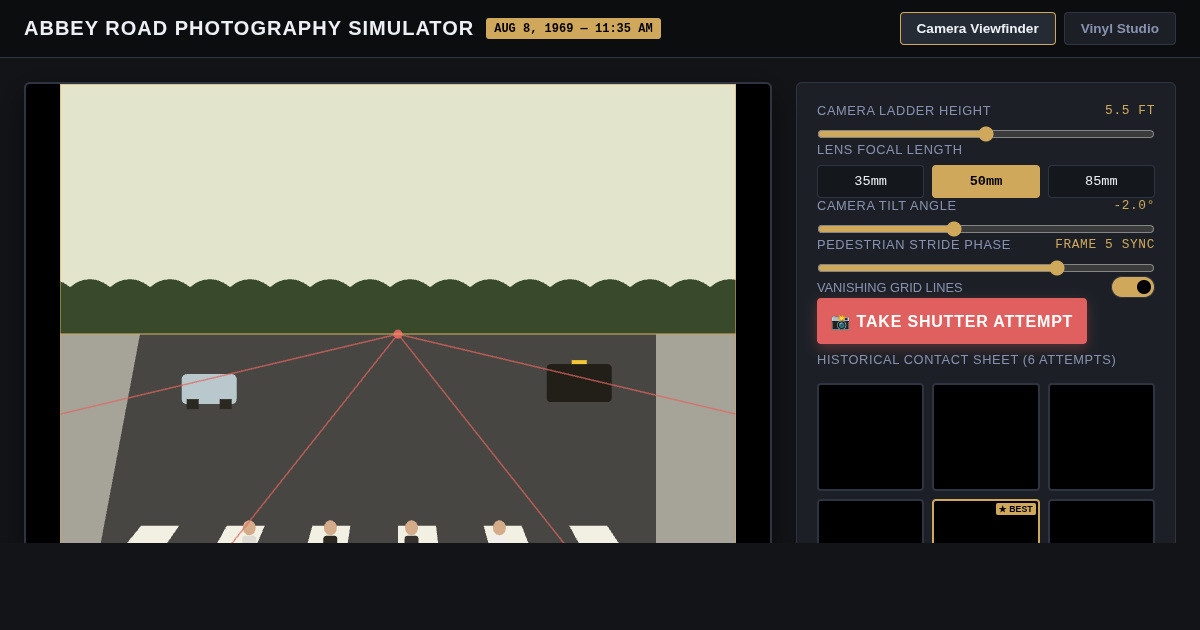Image resolution: width=1200 pixels, height=630 pixels.
Task: Open the third contact sheet thumbnail
Action: pos(1101,437)
